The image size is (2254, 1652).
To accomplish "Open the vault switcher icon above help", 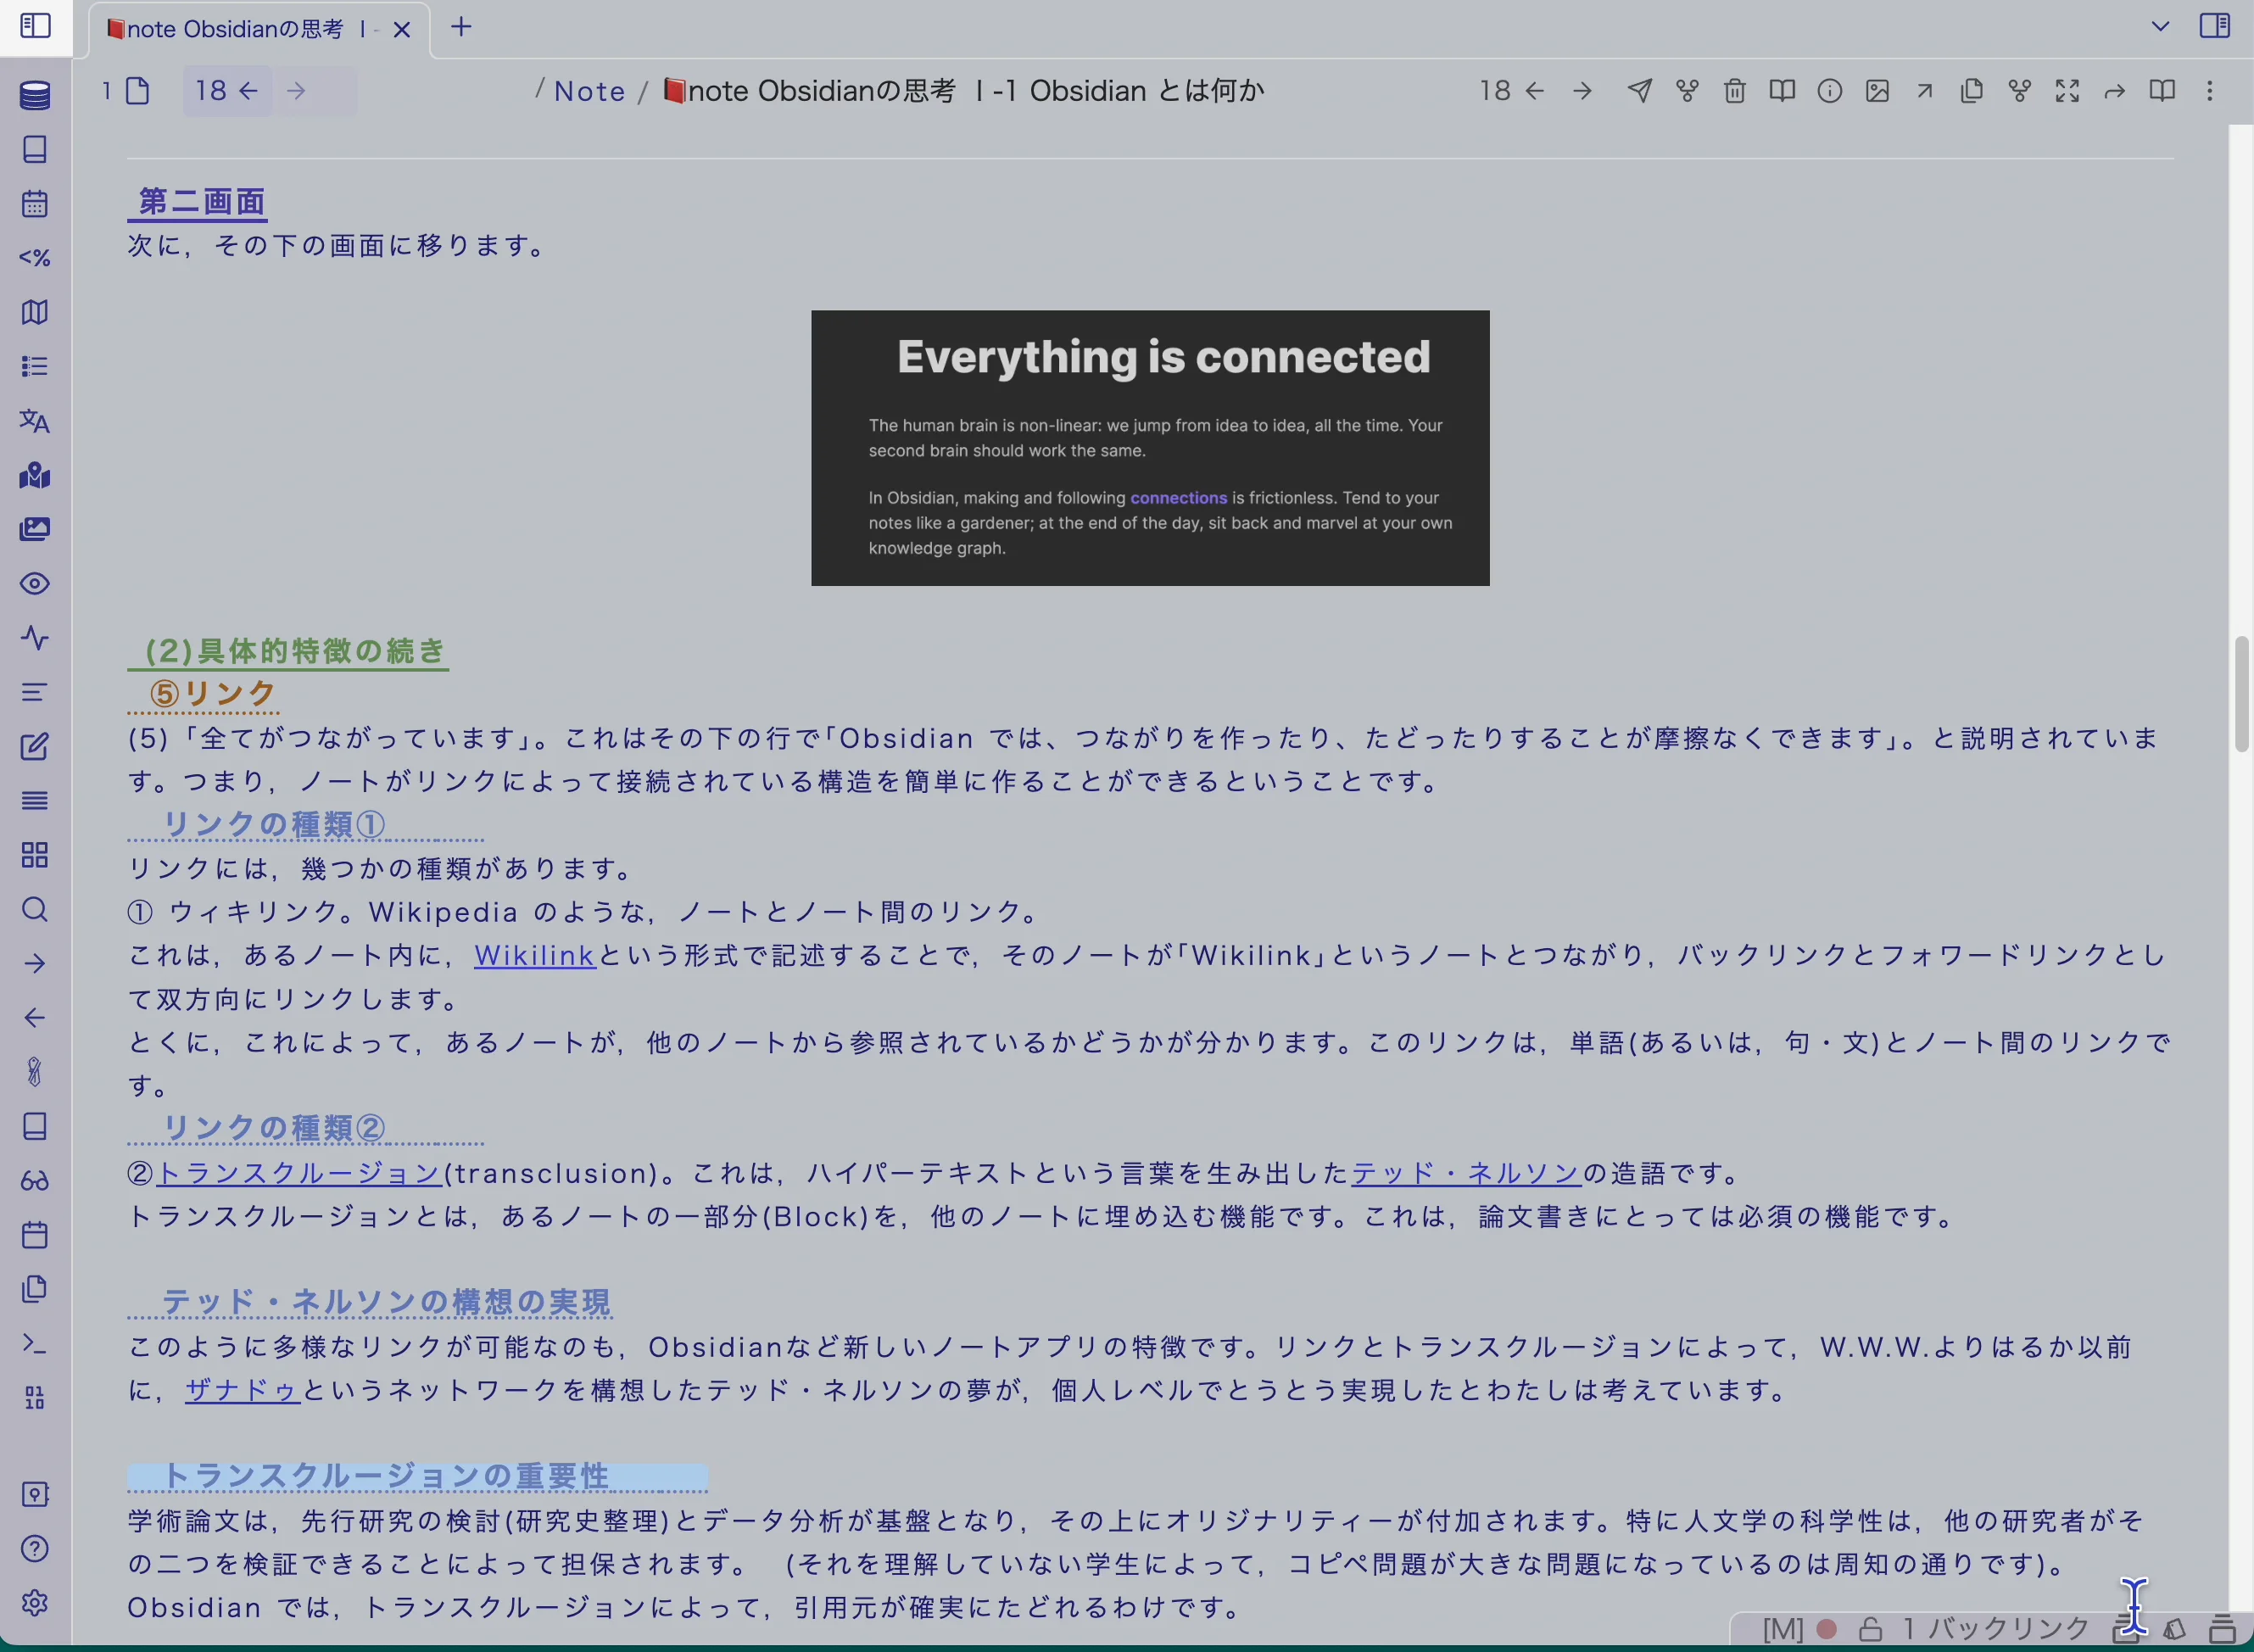I will click(35, 1494).
